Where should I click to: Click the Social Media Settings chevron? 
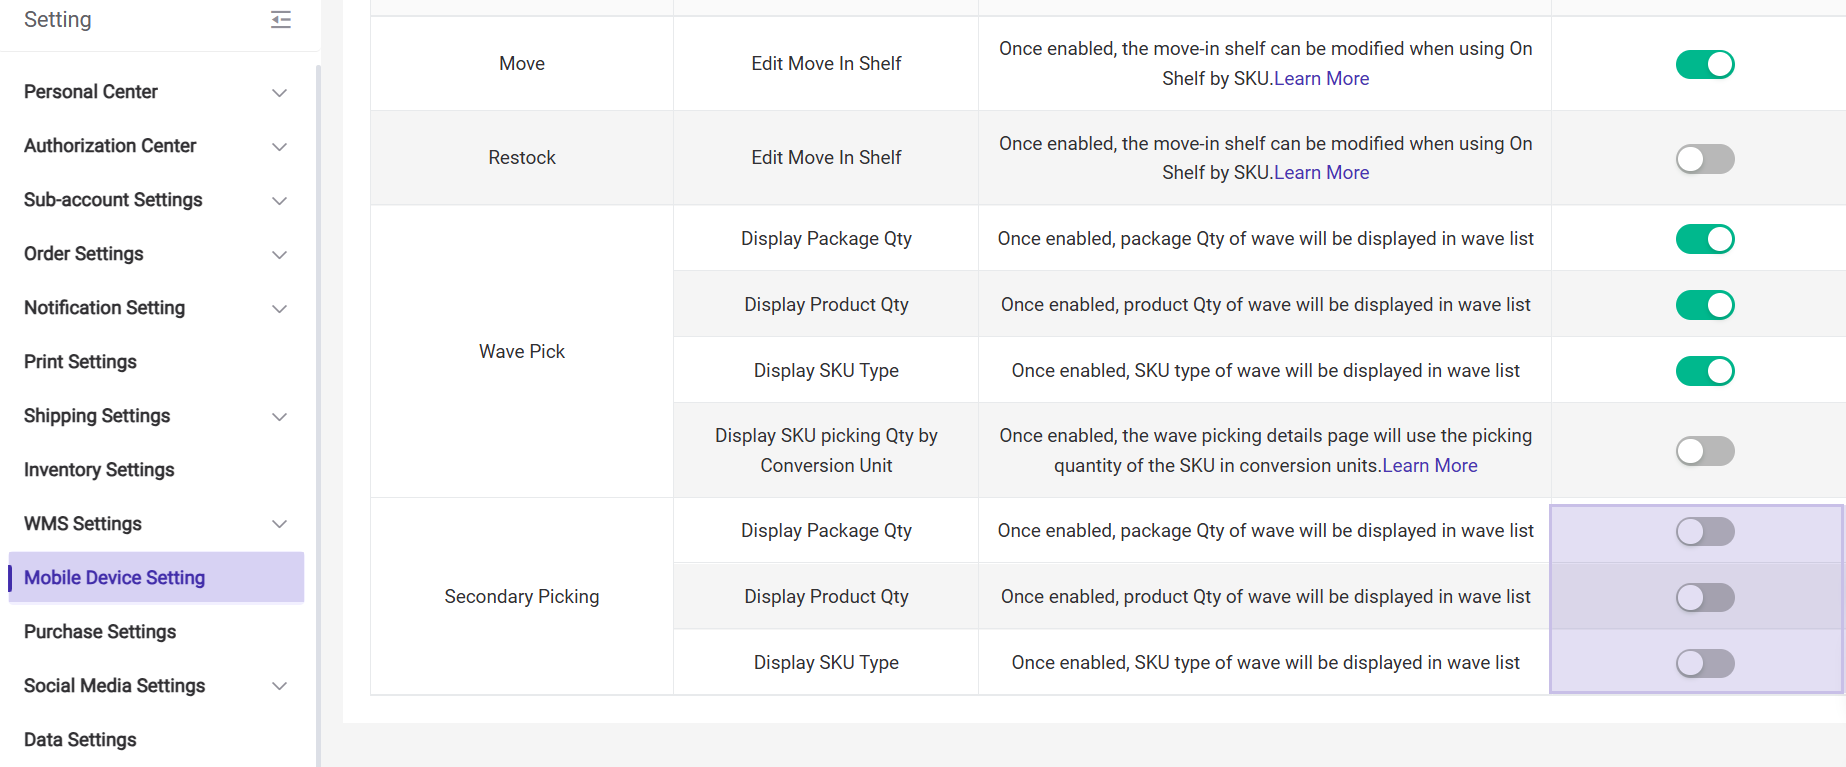pyautogui.click(x=280, y=686)
